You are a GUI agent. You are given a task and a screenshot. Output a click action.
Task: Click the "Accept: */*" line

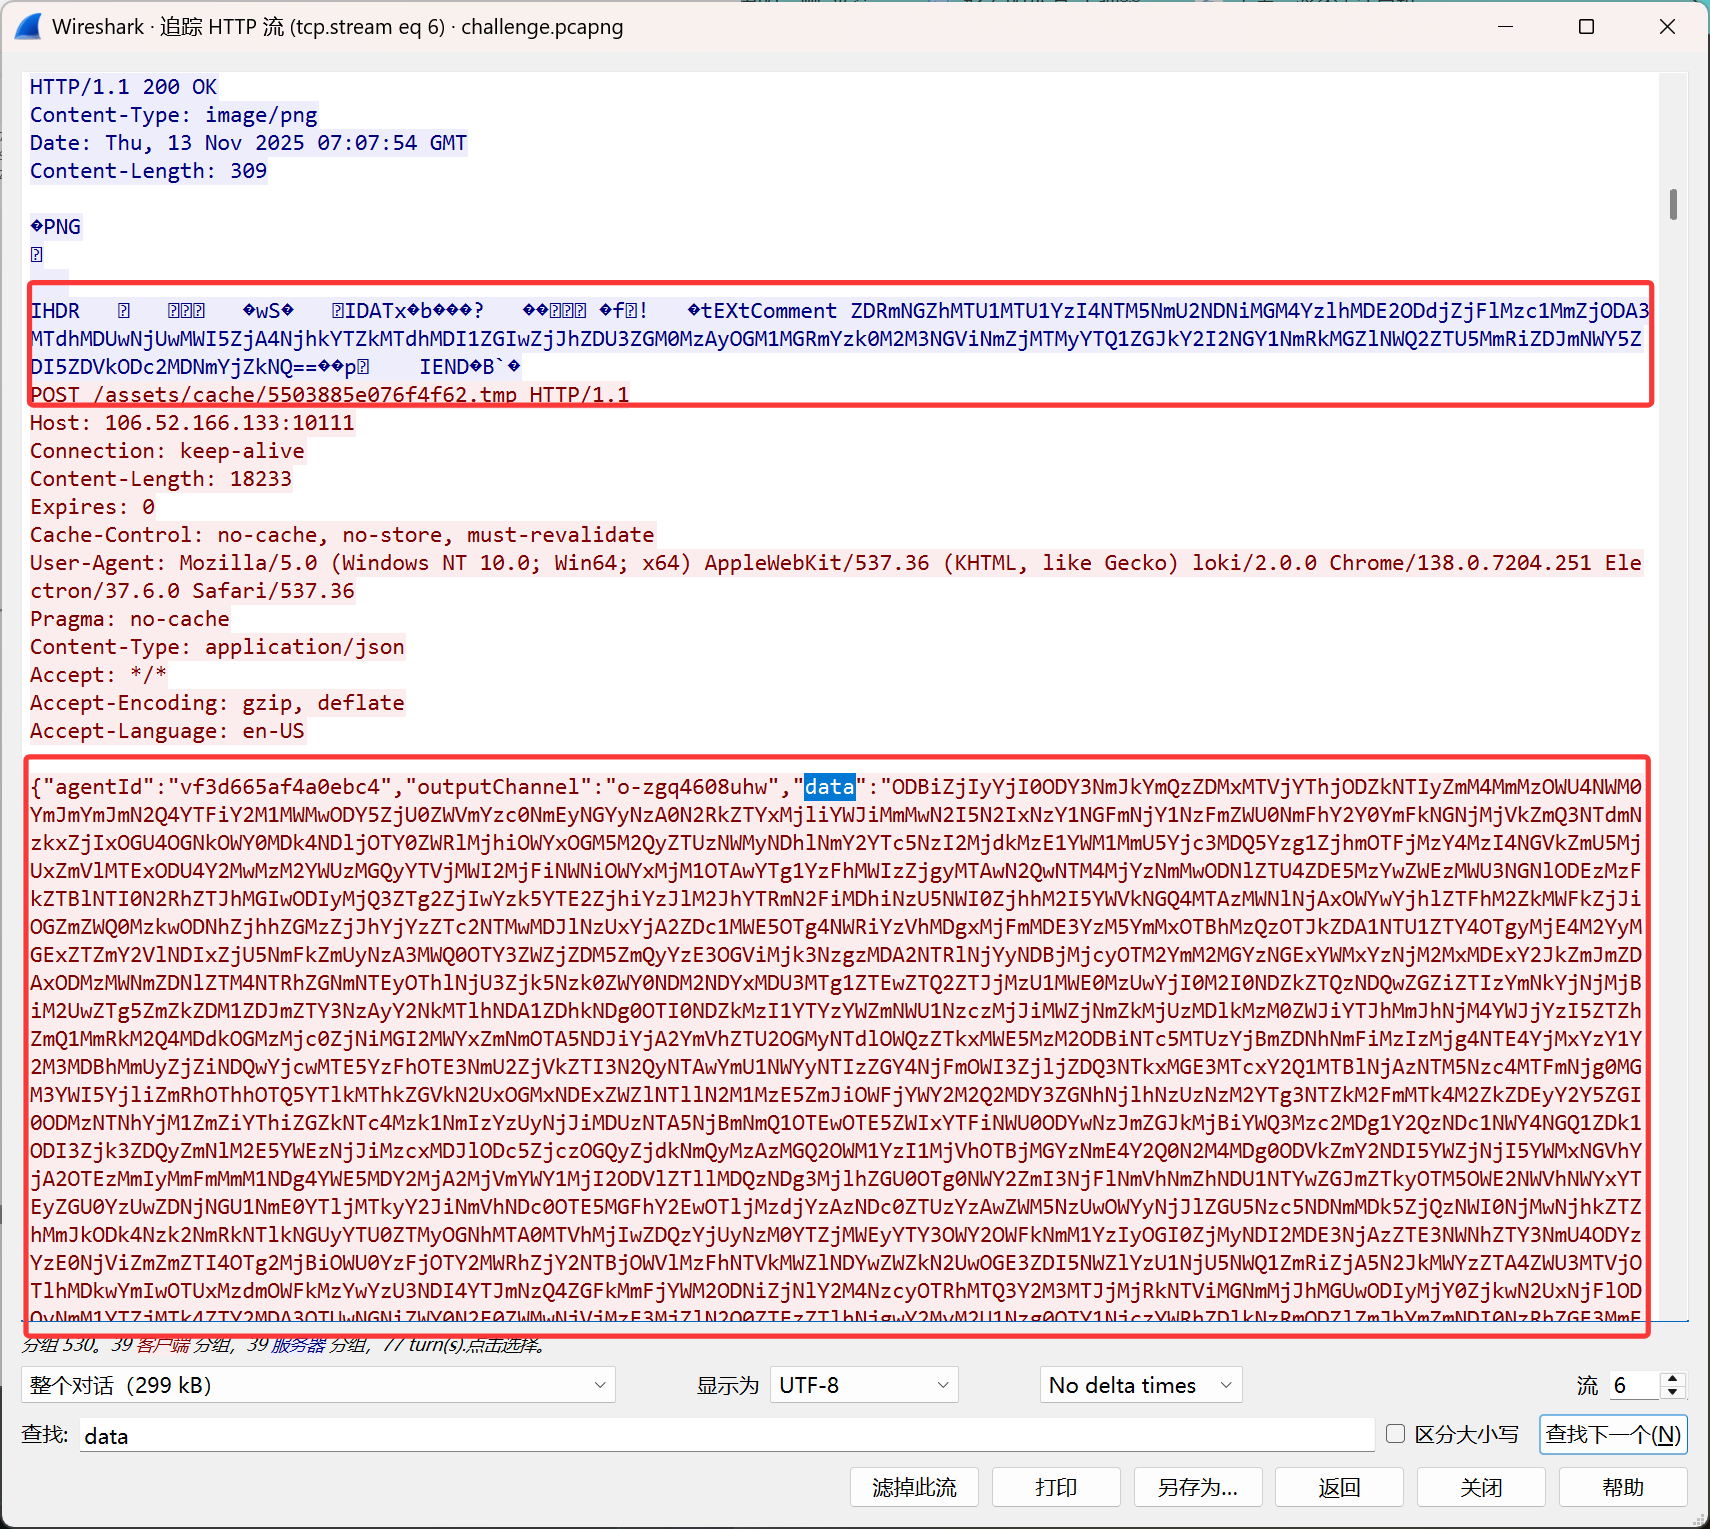98,675
